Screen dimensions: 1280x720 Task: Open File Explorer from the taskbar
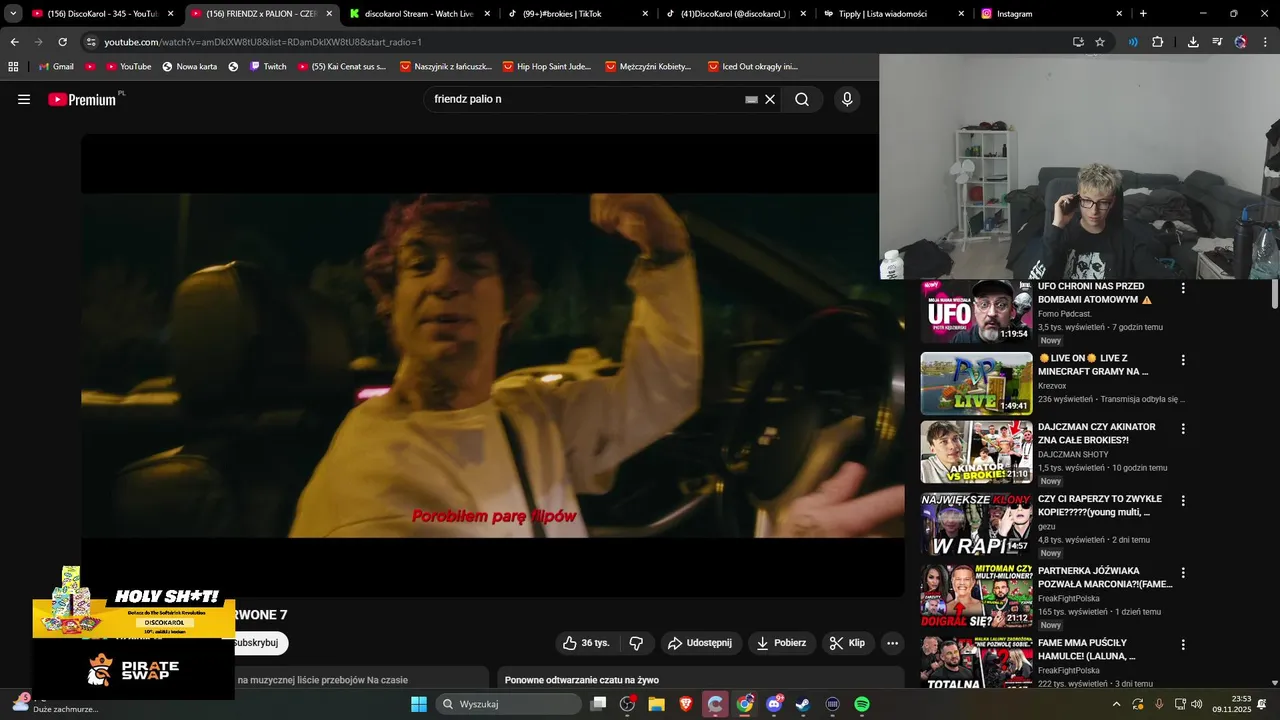(x=657, y=704)
